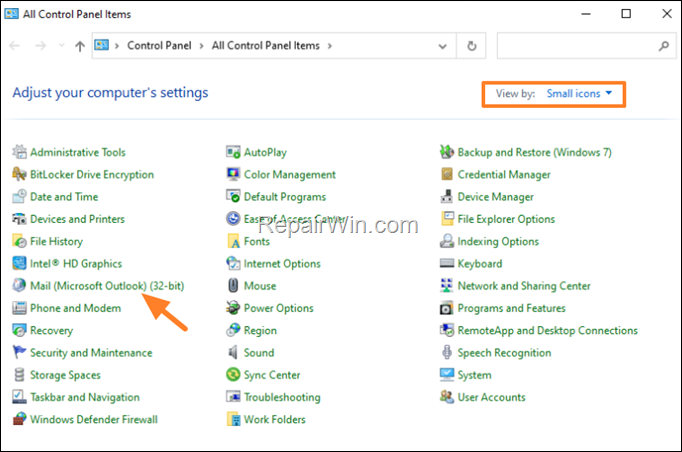
Task: Open the Sync Center icon
Action: [x=233, y=375]
